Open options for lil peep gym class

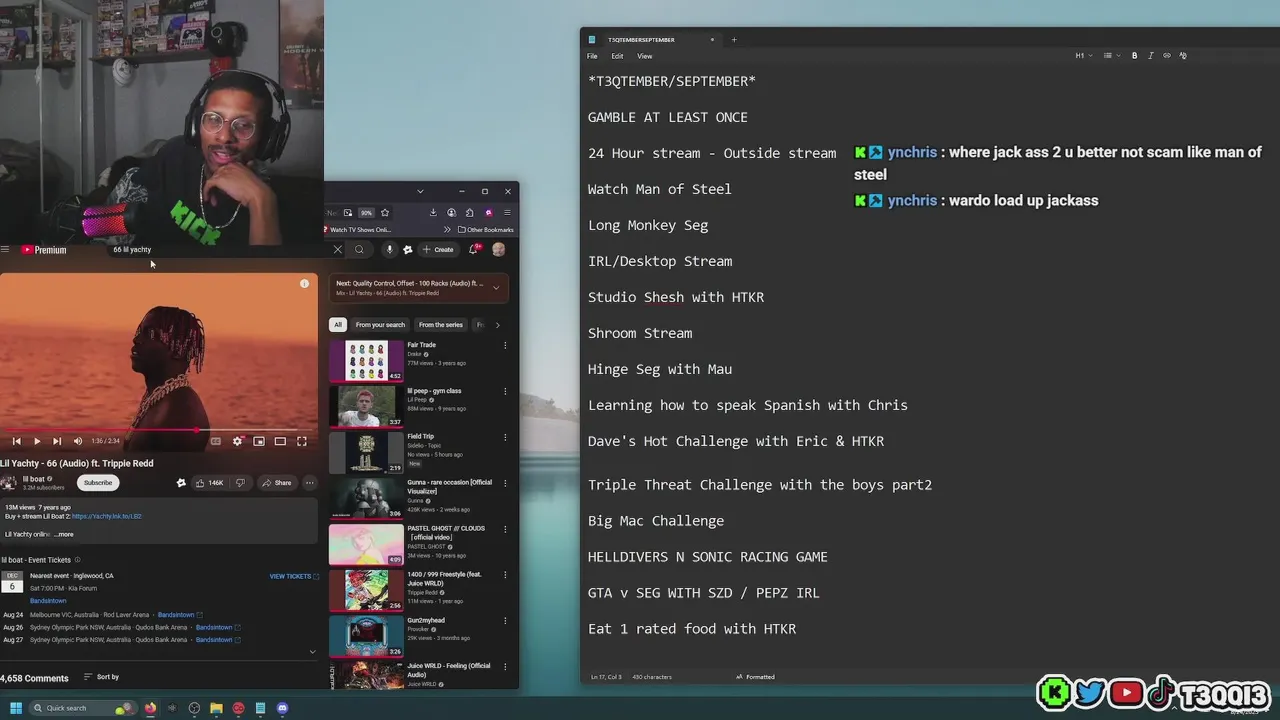click(505, 392)
